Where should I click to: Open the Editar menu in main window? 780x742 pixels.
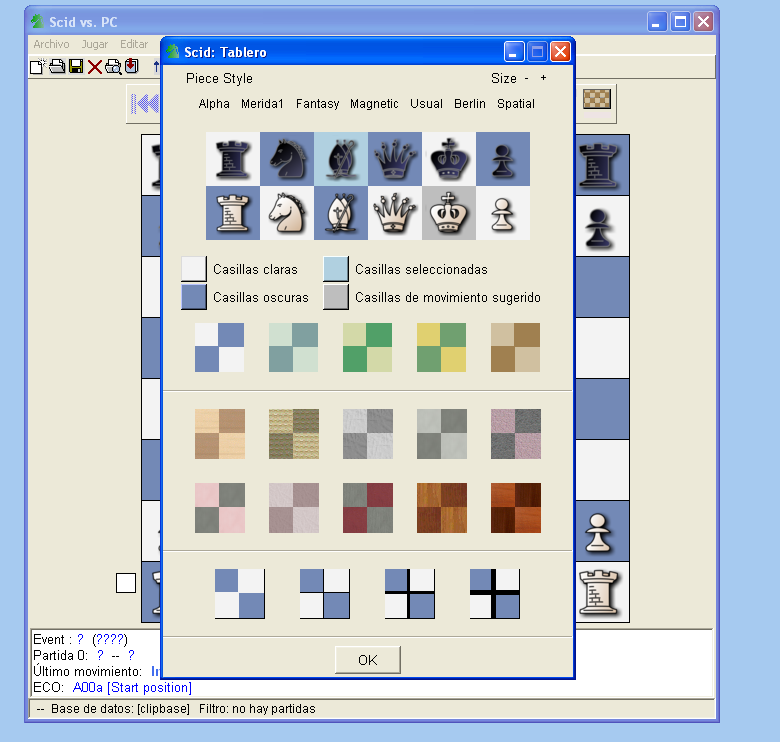[134, 44]
